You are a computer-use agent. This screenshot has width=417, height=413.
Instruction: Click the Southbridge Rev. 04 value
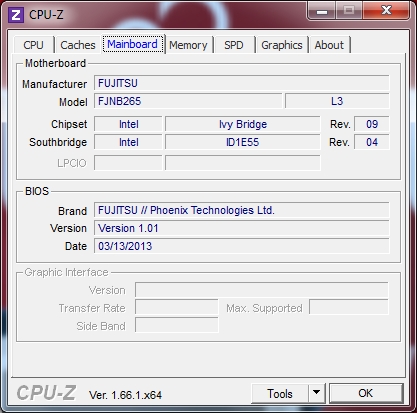[372, 142]
